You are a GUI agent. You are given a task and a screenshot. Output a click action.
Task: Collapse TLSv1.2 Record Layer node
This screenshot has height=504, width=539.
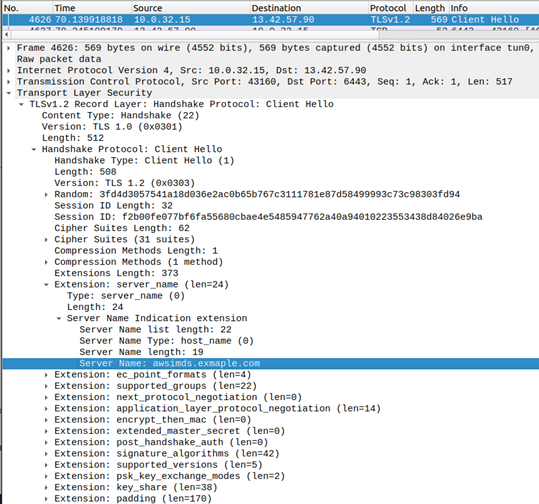point(21,104)
